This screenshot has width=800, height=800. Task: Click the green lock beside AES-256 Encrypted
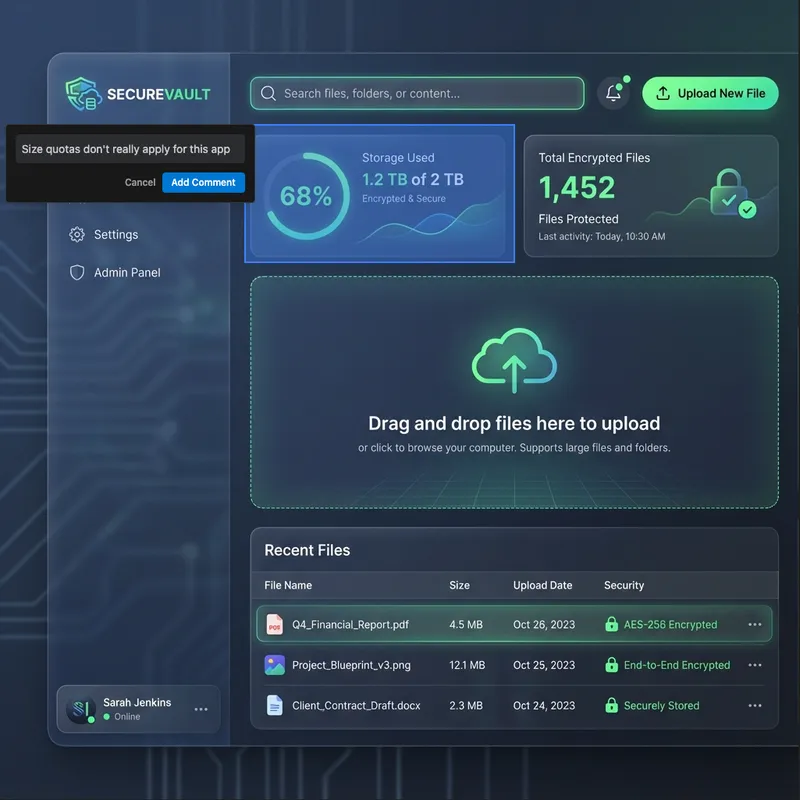point(611,625)
